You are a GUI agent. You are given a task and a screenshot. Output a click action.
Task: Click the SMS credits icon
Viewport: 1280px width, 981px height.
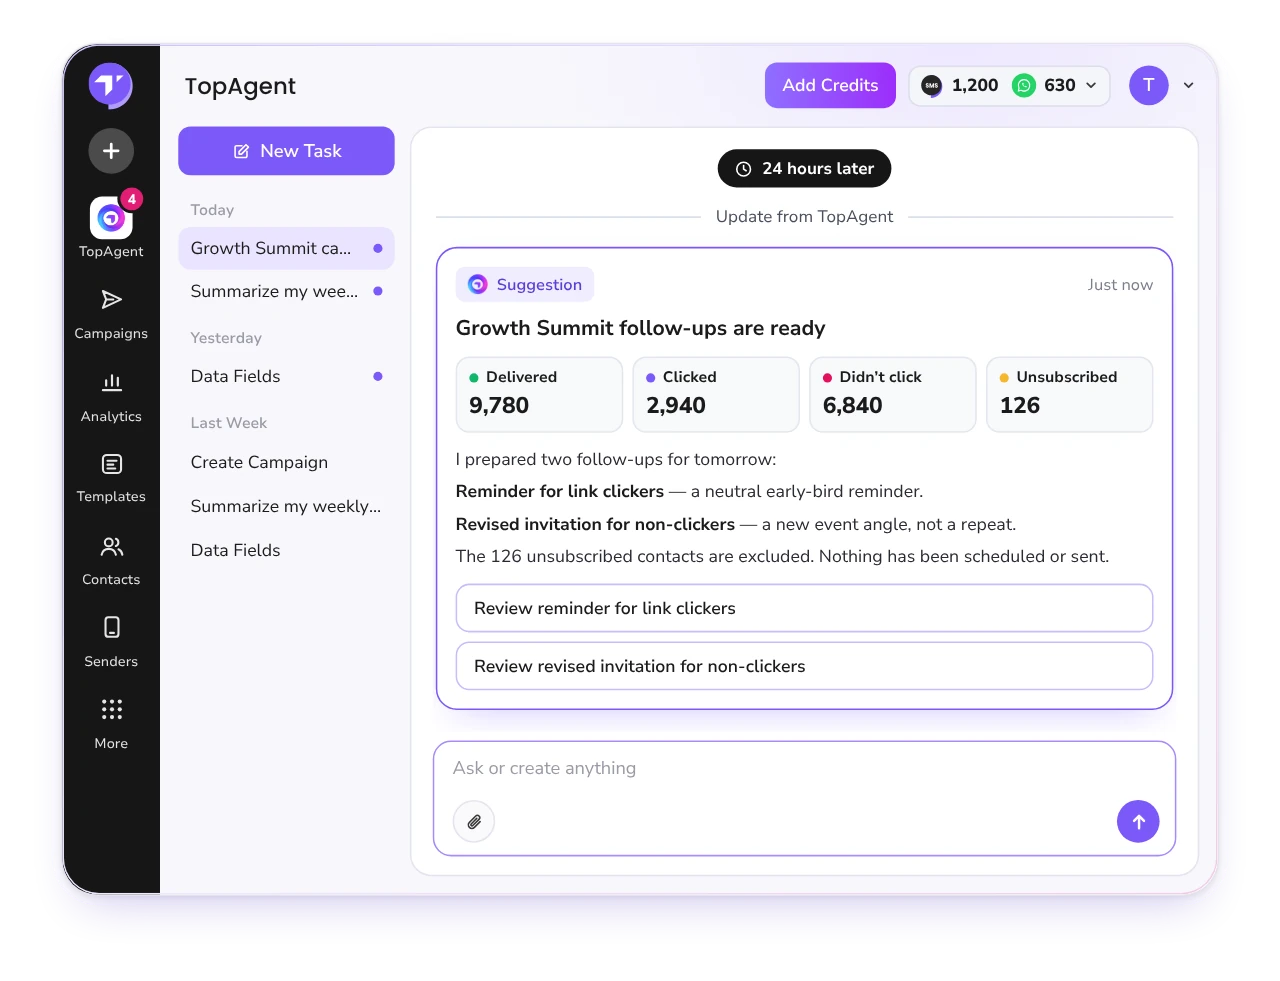tap(932, 86)
